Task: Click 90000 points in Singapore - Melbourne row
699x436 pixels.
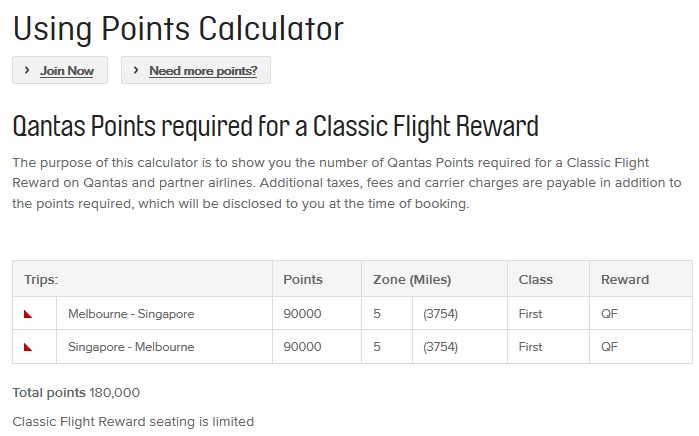Action: pos(303,347)
